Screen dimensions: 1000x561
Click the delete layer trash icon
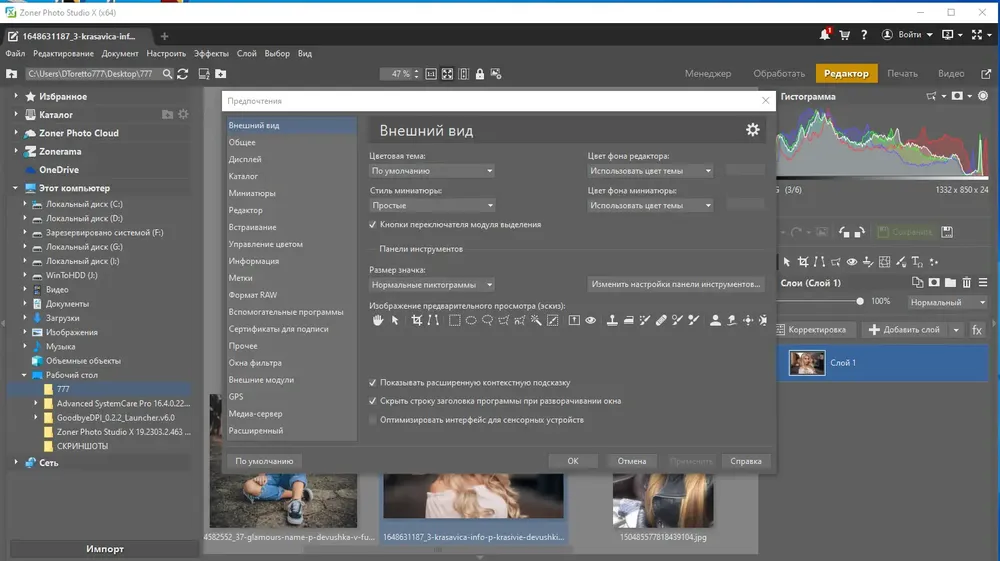click(966, 283)
